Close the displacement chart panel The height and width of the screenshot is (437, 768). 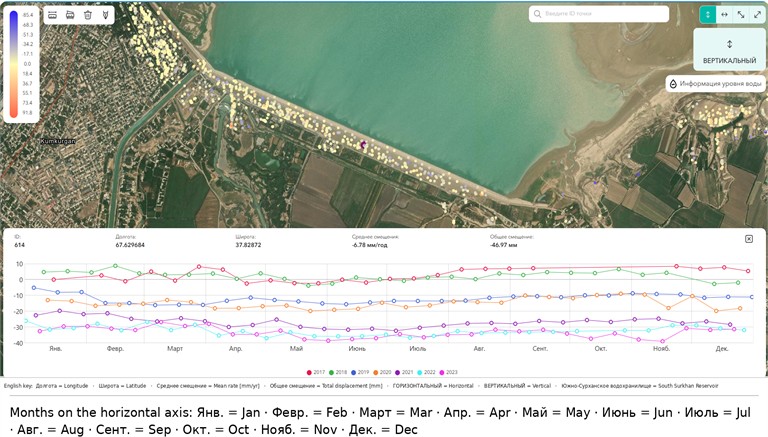[x=748, y=239]
